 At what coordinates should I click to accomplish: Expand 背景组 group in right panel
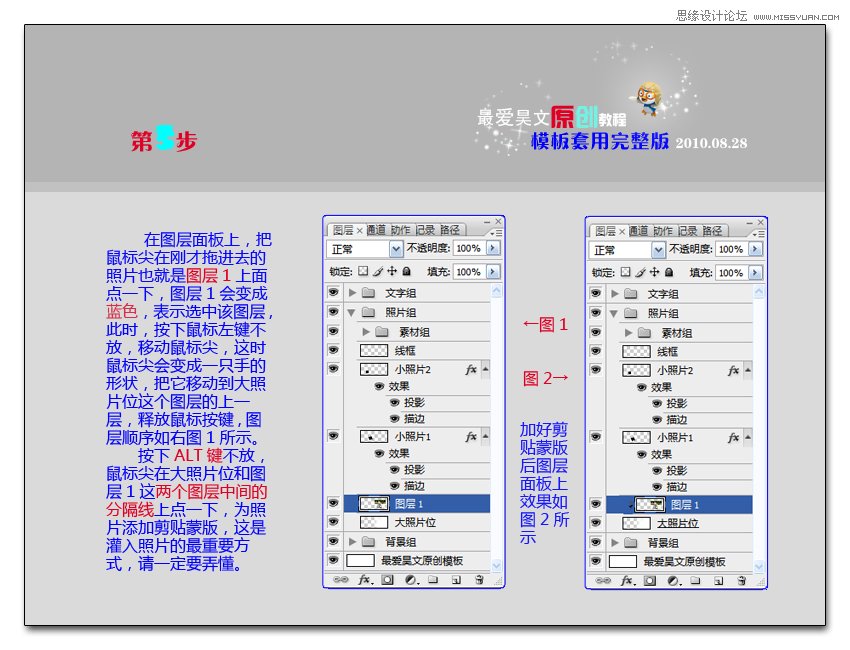(x=615, y=542)
